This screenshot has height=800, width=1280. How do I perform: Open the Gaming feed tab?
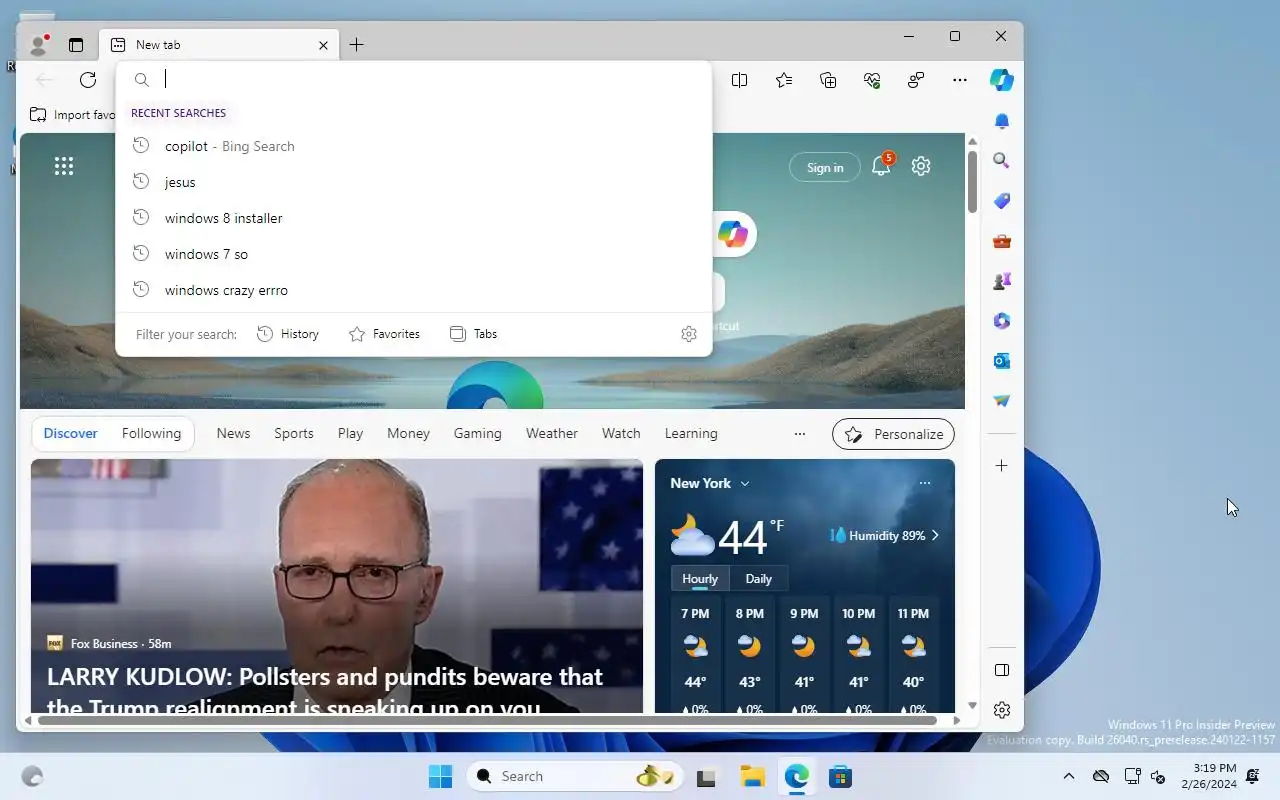477,434
